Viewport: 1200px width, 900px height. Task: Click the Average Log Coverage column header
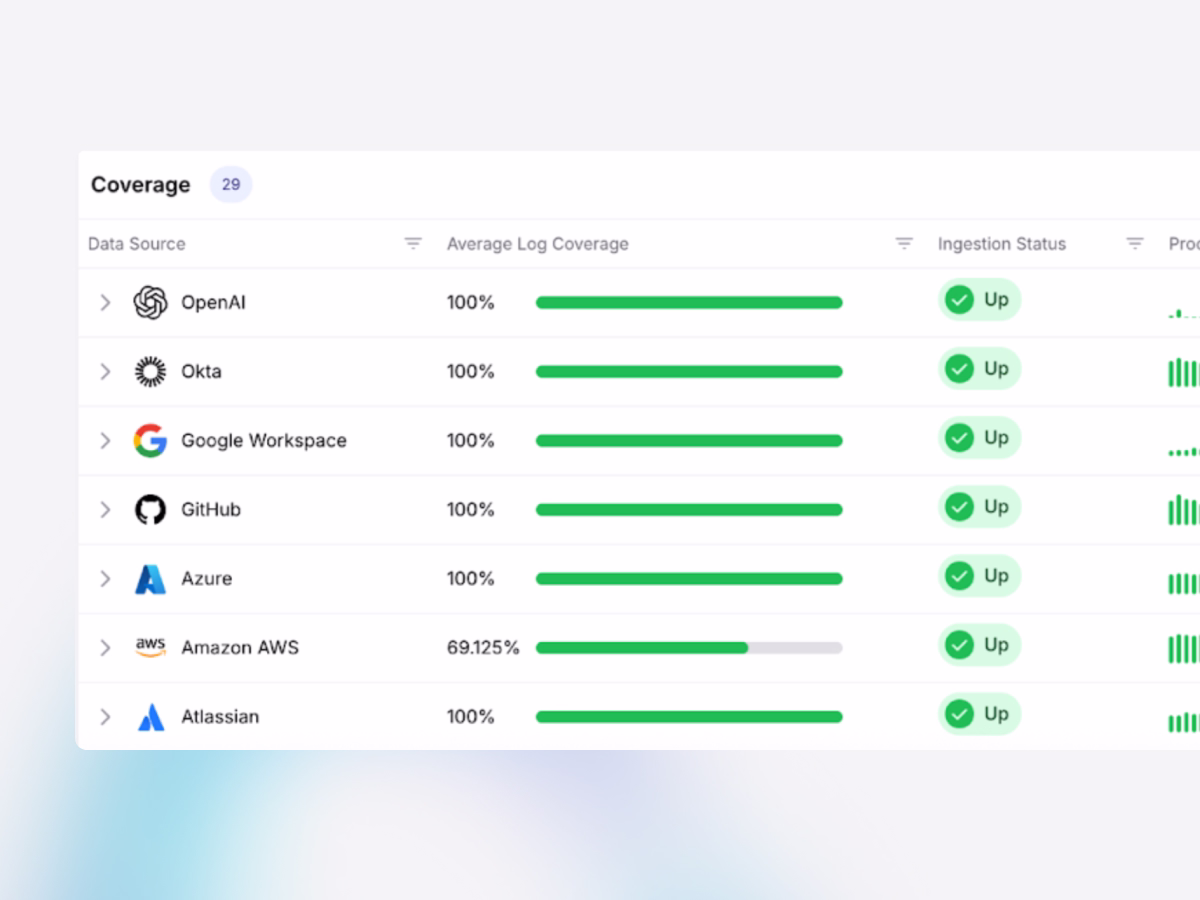[537, 243]
